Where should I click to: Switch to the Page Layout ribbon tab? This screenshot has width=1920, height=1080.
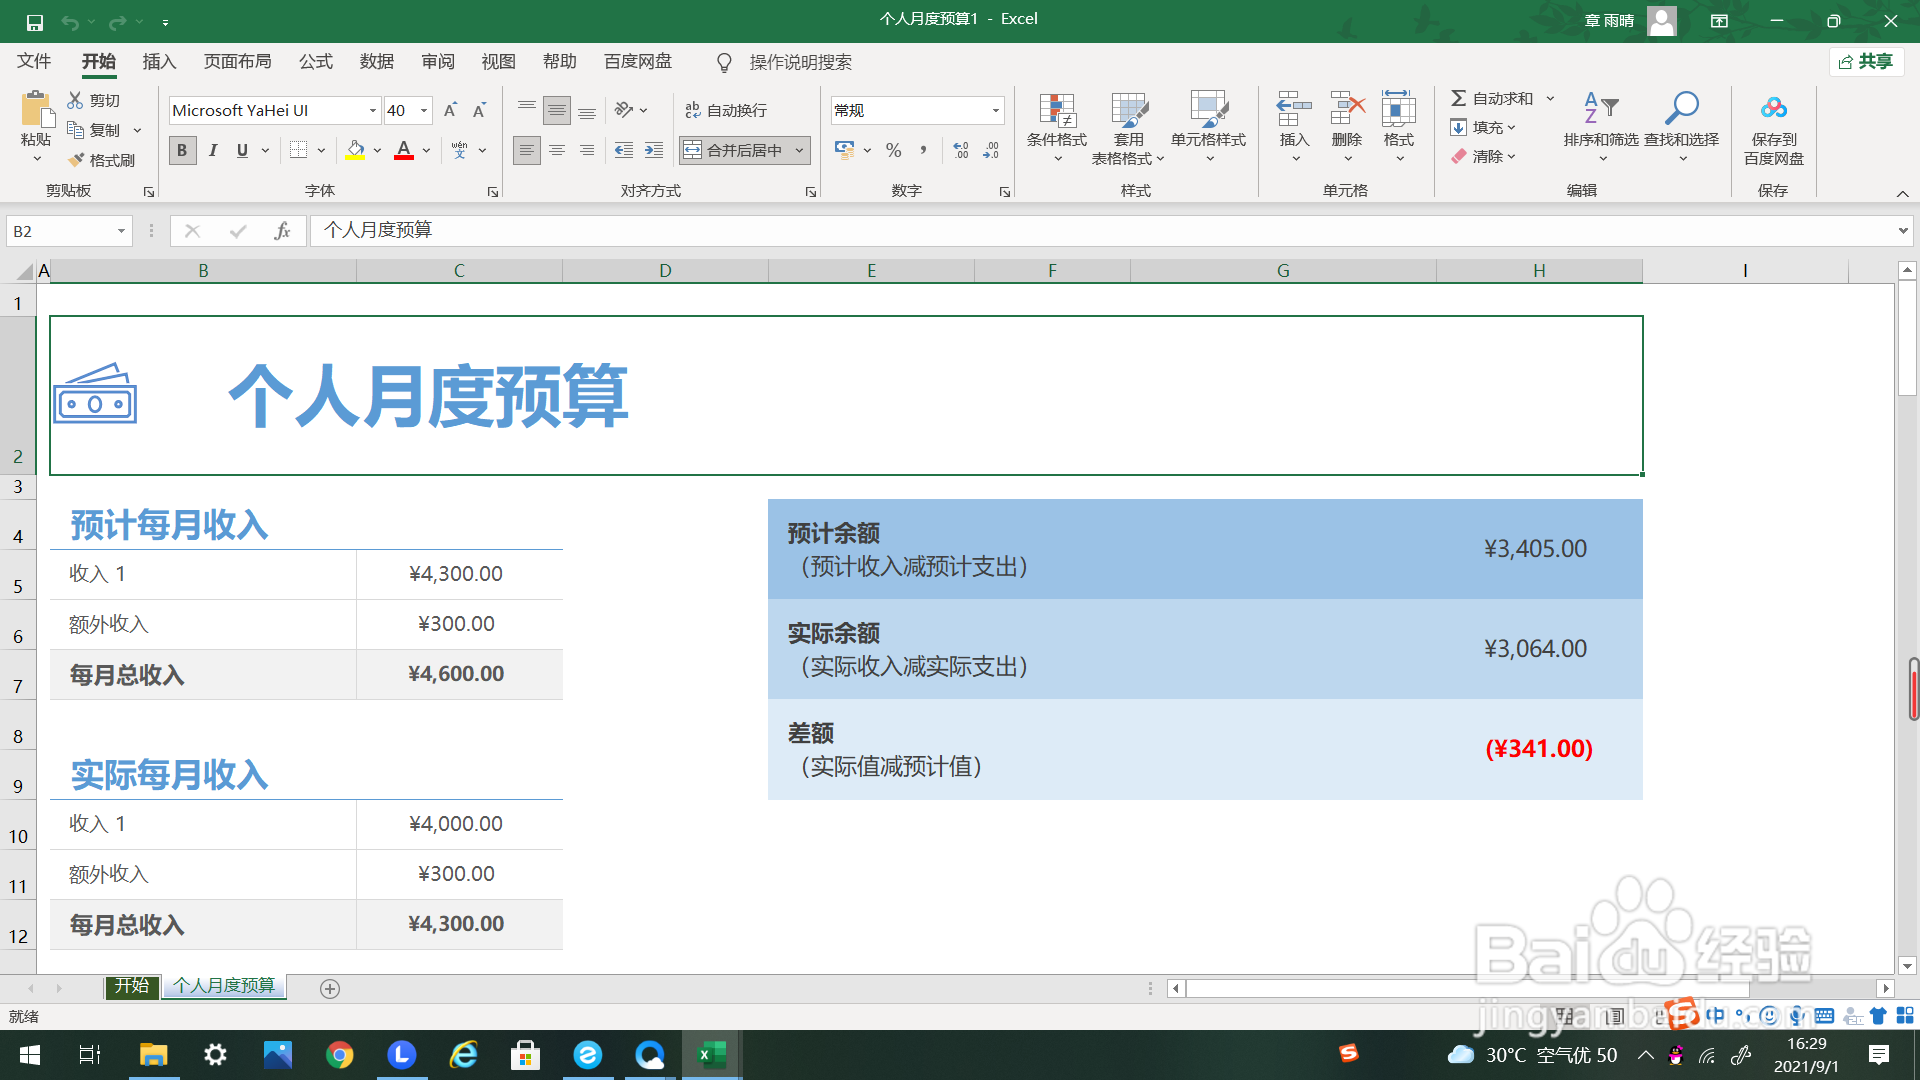(237, 62)
